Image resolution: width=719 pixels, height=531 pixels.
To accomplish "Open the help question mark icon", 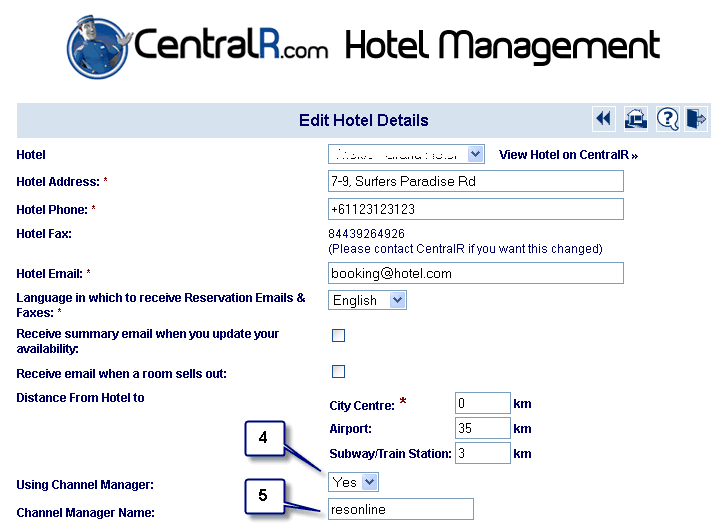I will [x=667, y=119].
